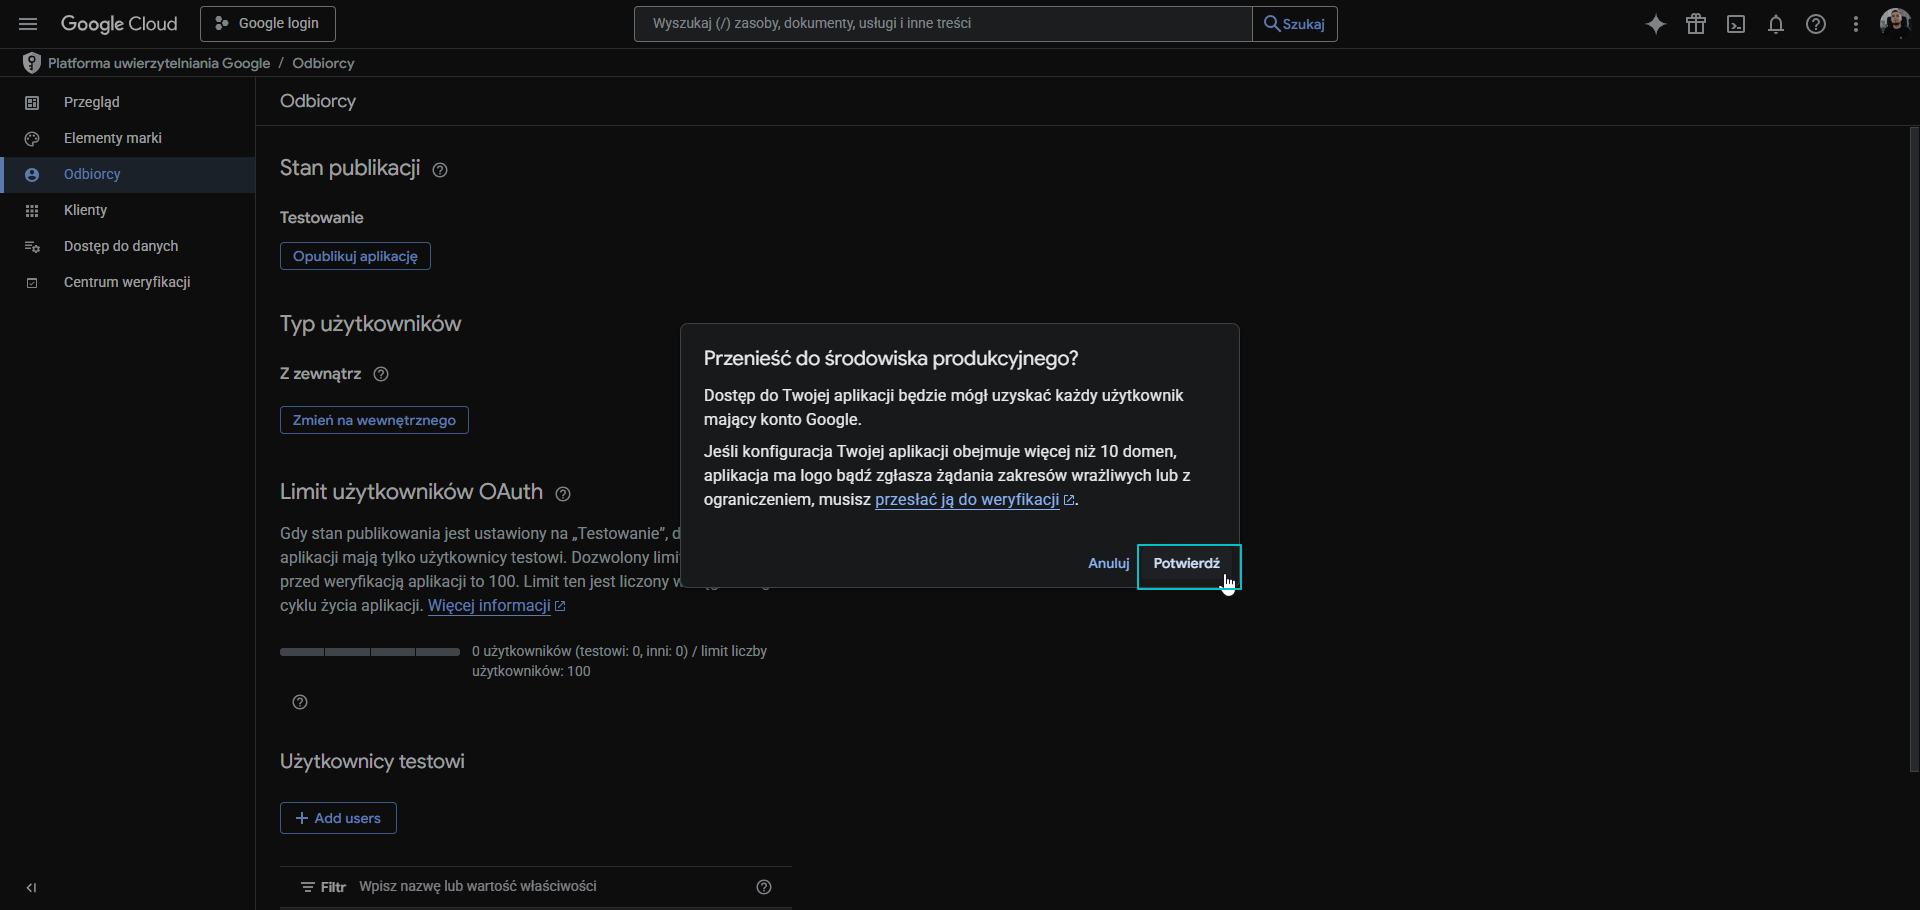Image resolution: width=1920 pixels, height=910 pixels.
Task: Open Gemini AI assistant sparkle icon
Action: pyautogui.click(x=1656, y=24)
